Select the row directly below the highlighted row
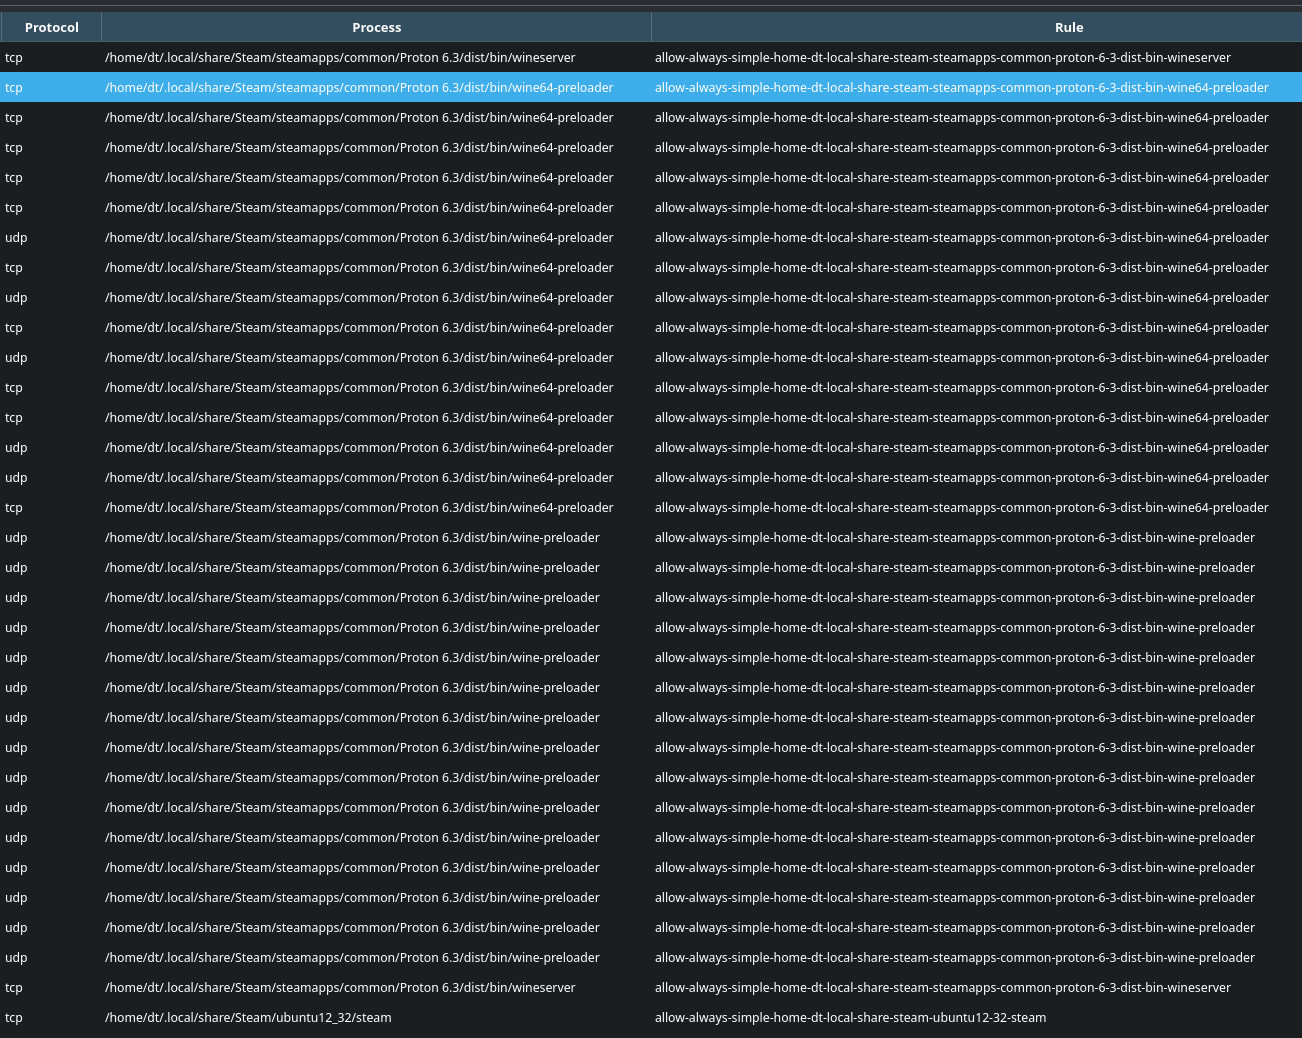This screenshot has width=1302, height=1038. click(400, 117)
